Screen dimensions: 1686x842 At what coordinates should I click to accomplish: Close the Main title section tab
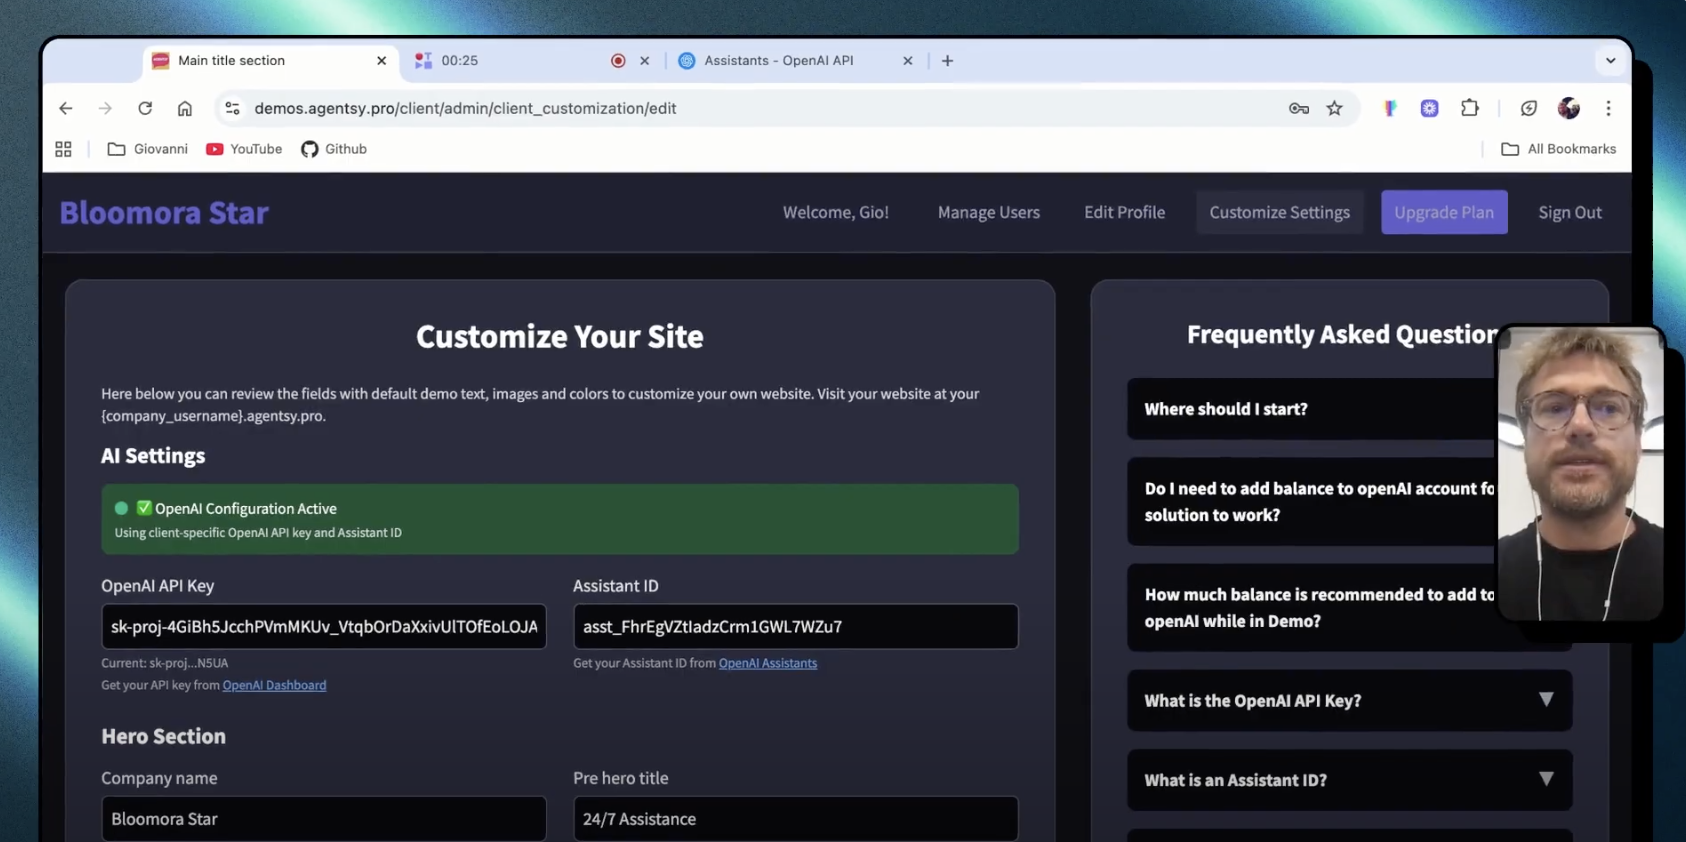click(381, 61)
